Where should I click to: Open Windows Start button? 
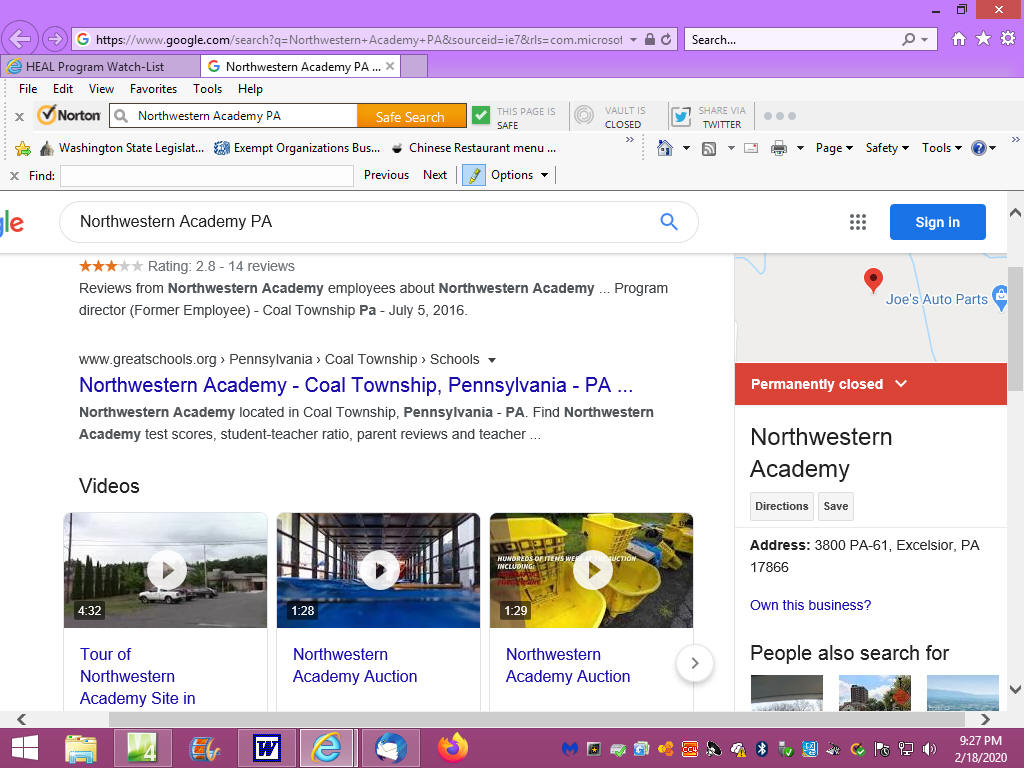click(x=25, y=748)
